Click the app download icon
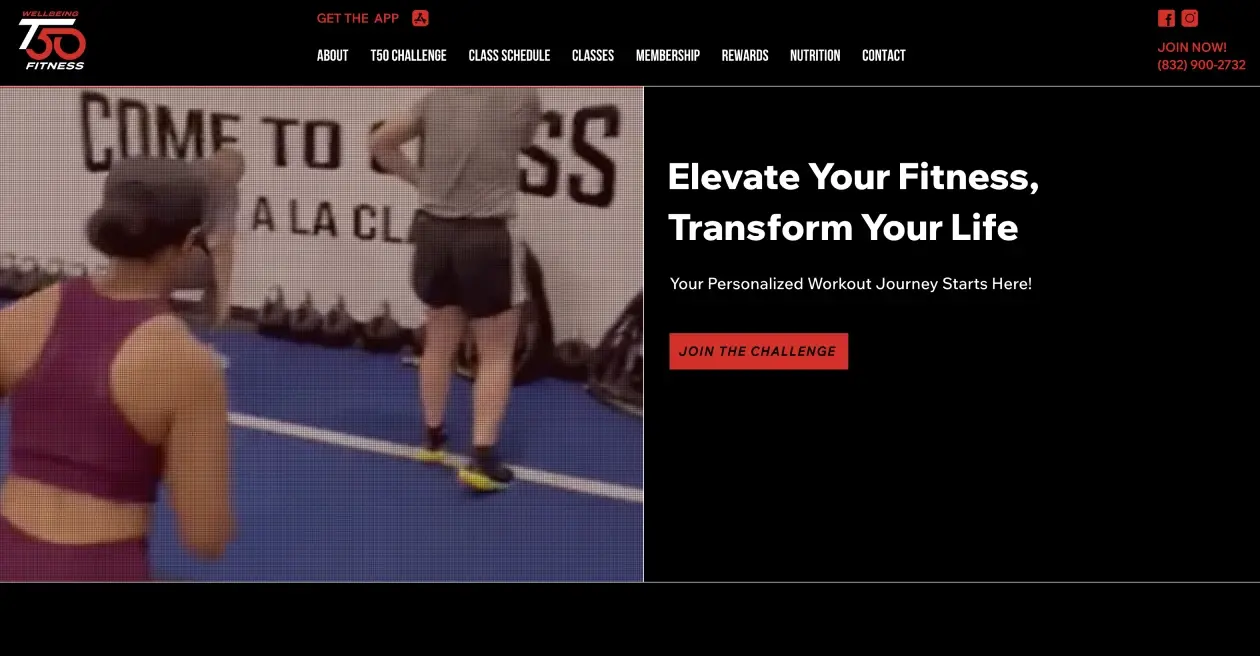The image size is (1260, 656). tap(420, 18)
